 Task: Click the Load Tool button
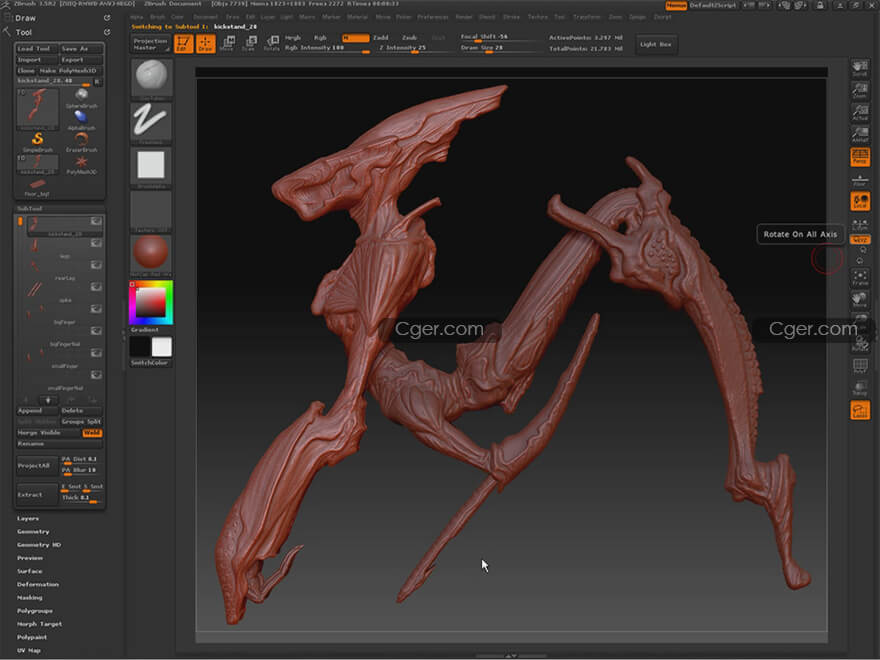pos(36,49)
